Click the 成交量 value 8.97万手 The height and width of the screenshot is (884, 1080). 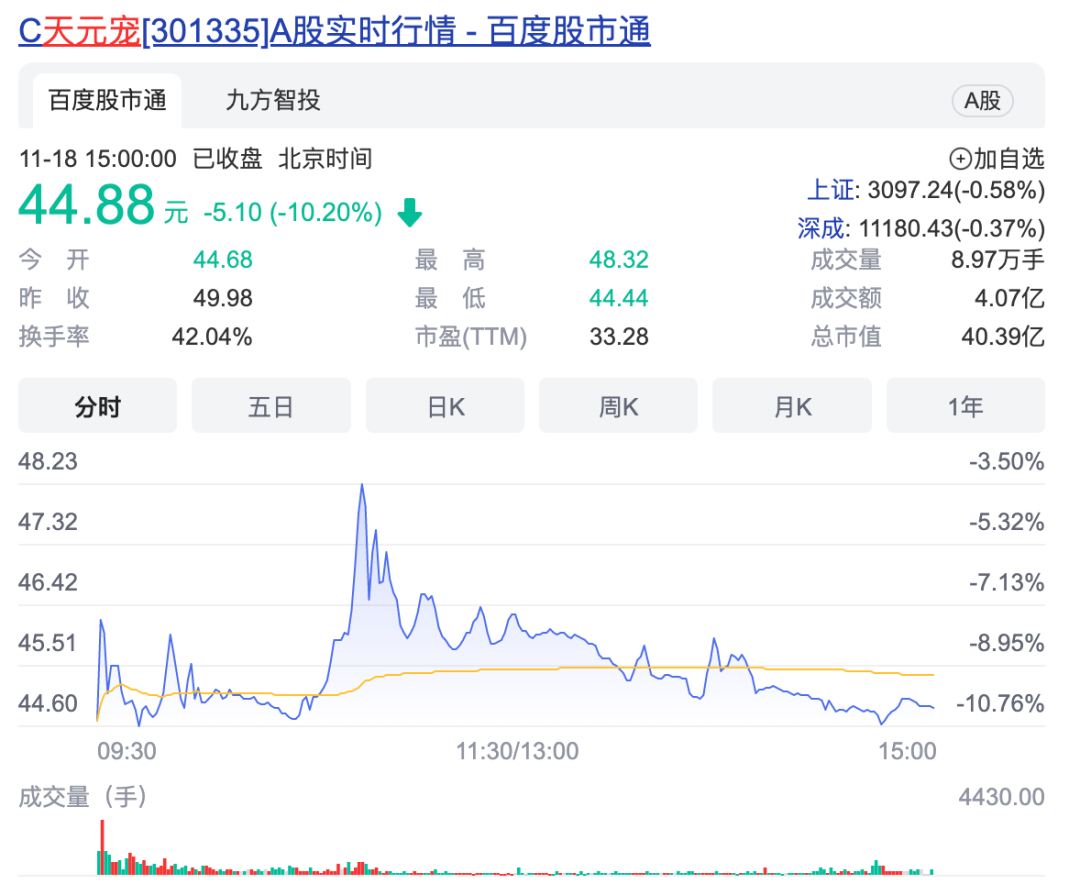pos(998,260)
